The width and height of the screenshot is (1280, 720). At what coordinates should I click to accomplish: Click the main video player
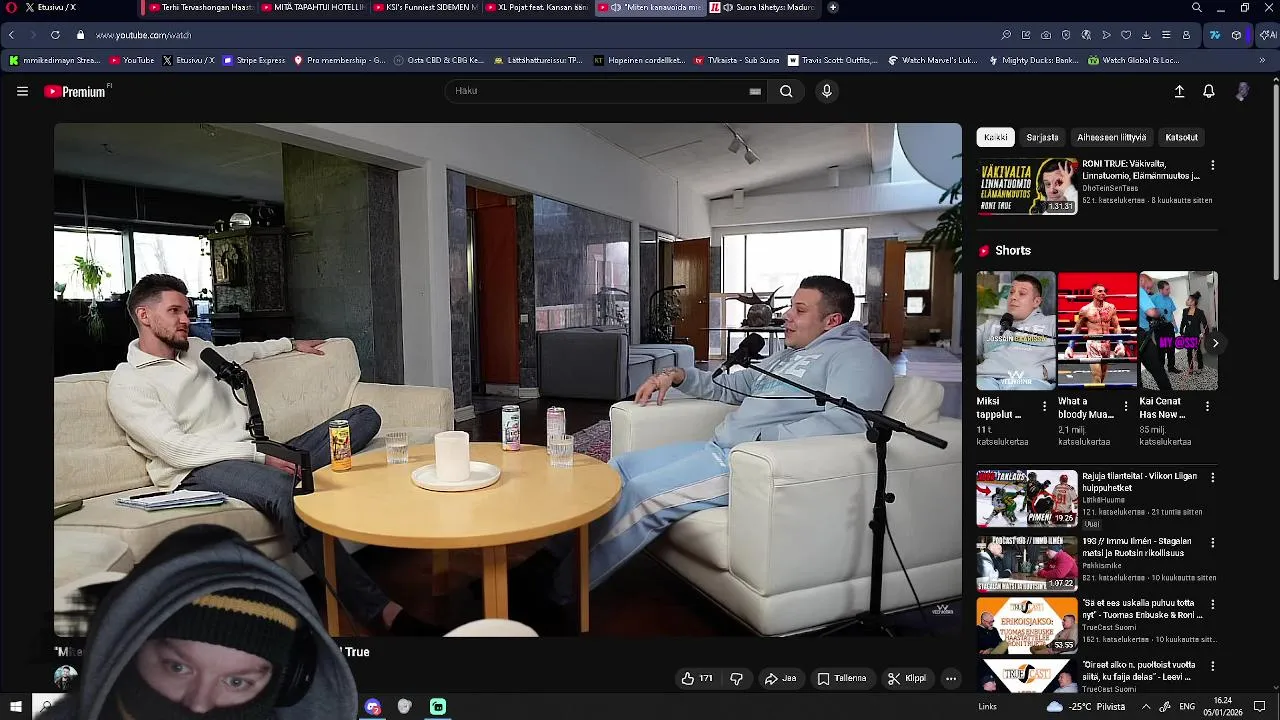tap(508, 379)
